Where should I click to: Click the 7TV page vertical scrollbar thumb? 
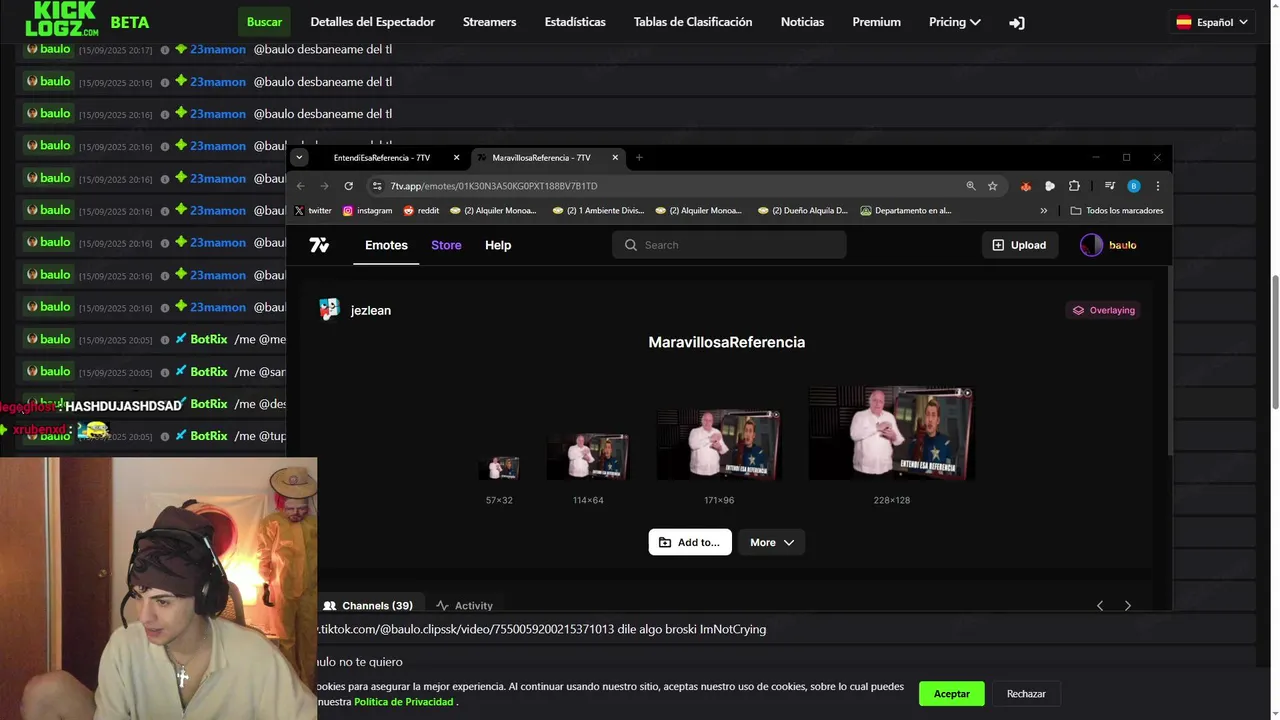point(1168,360)
